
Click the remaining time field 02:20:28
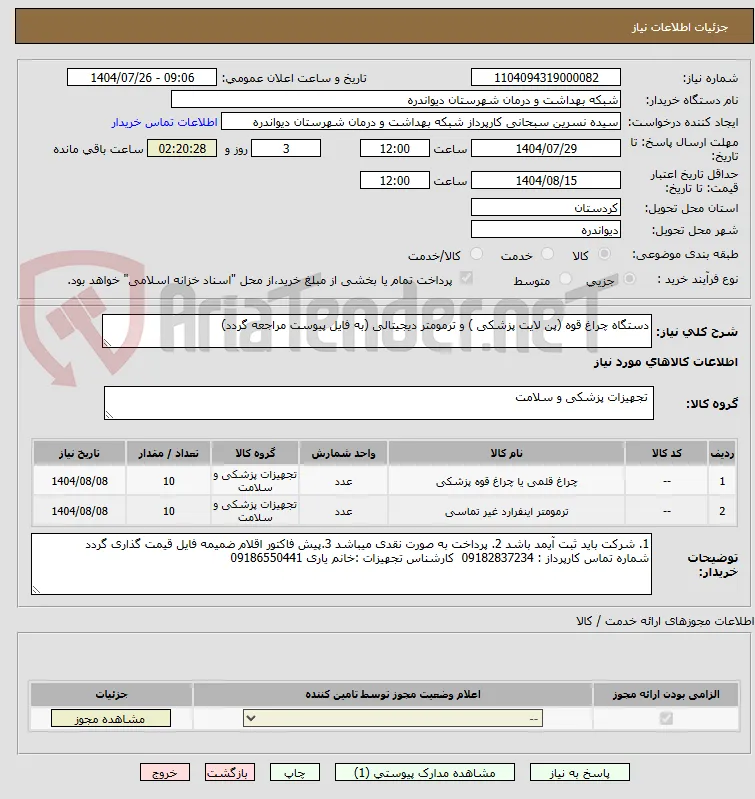(x=182, y=148)
